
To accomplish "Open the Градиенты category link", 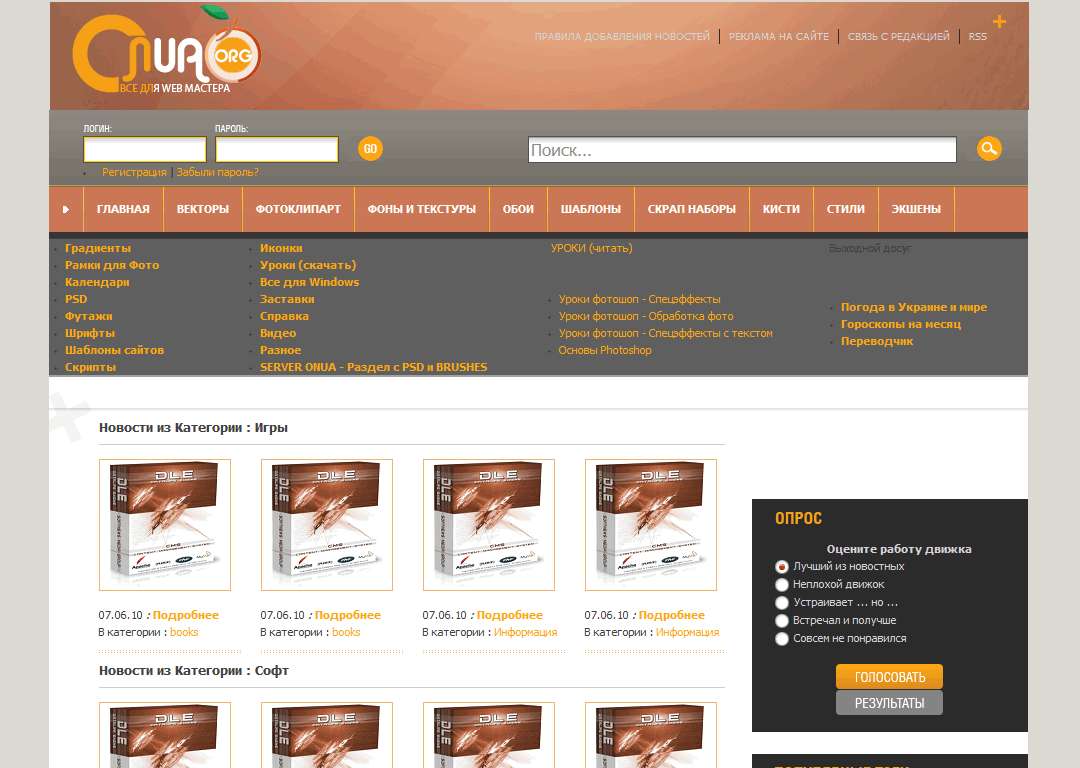I will coord(98,248).
